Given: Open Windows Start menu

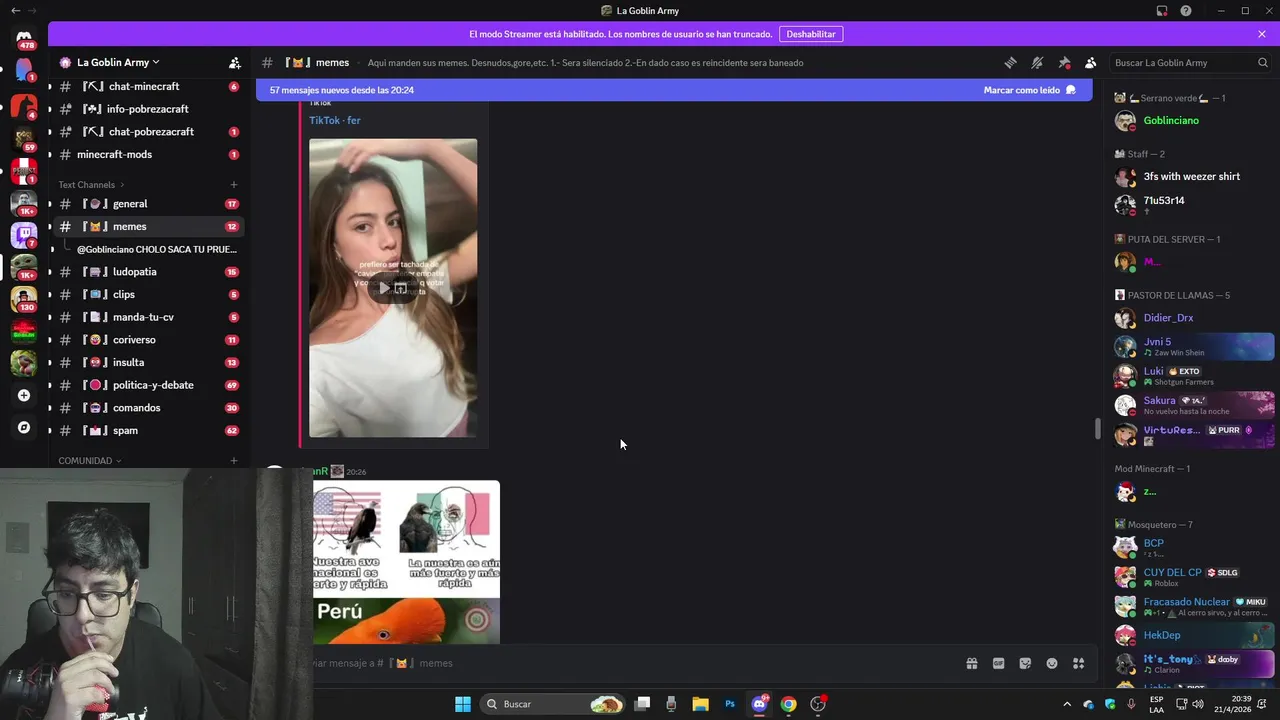Looking at the screenshot, I should click(x=462, y=704).
